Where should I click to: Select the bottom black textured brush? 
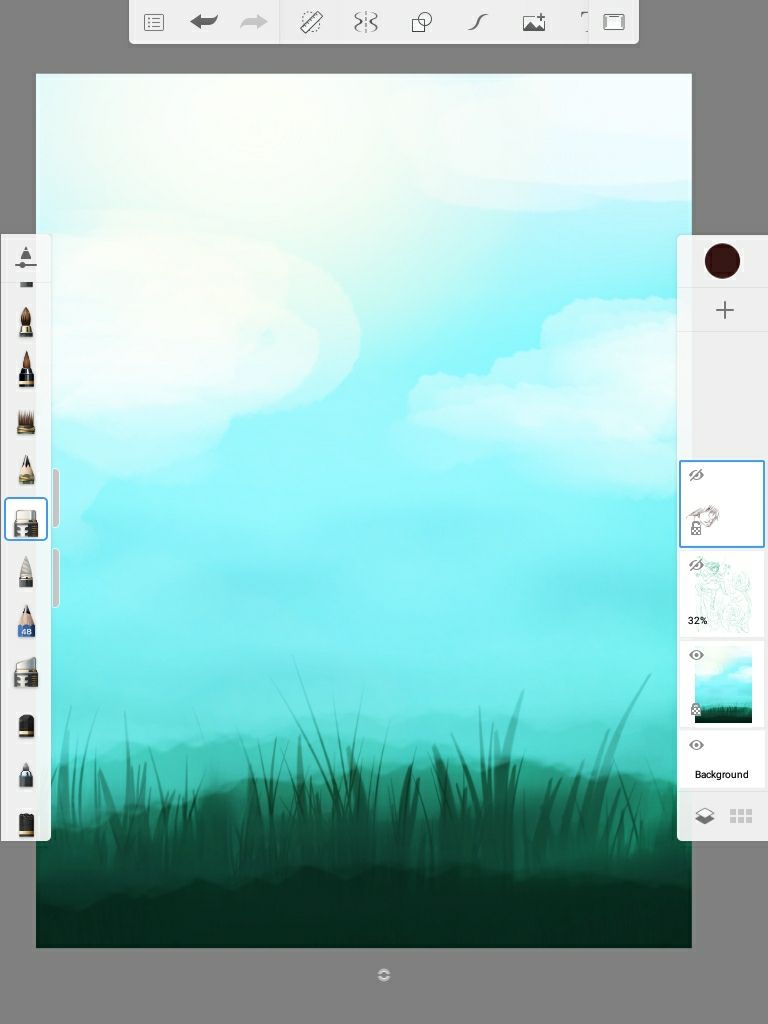click(x=26, y=824)
